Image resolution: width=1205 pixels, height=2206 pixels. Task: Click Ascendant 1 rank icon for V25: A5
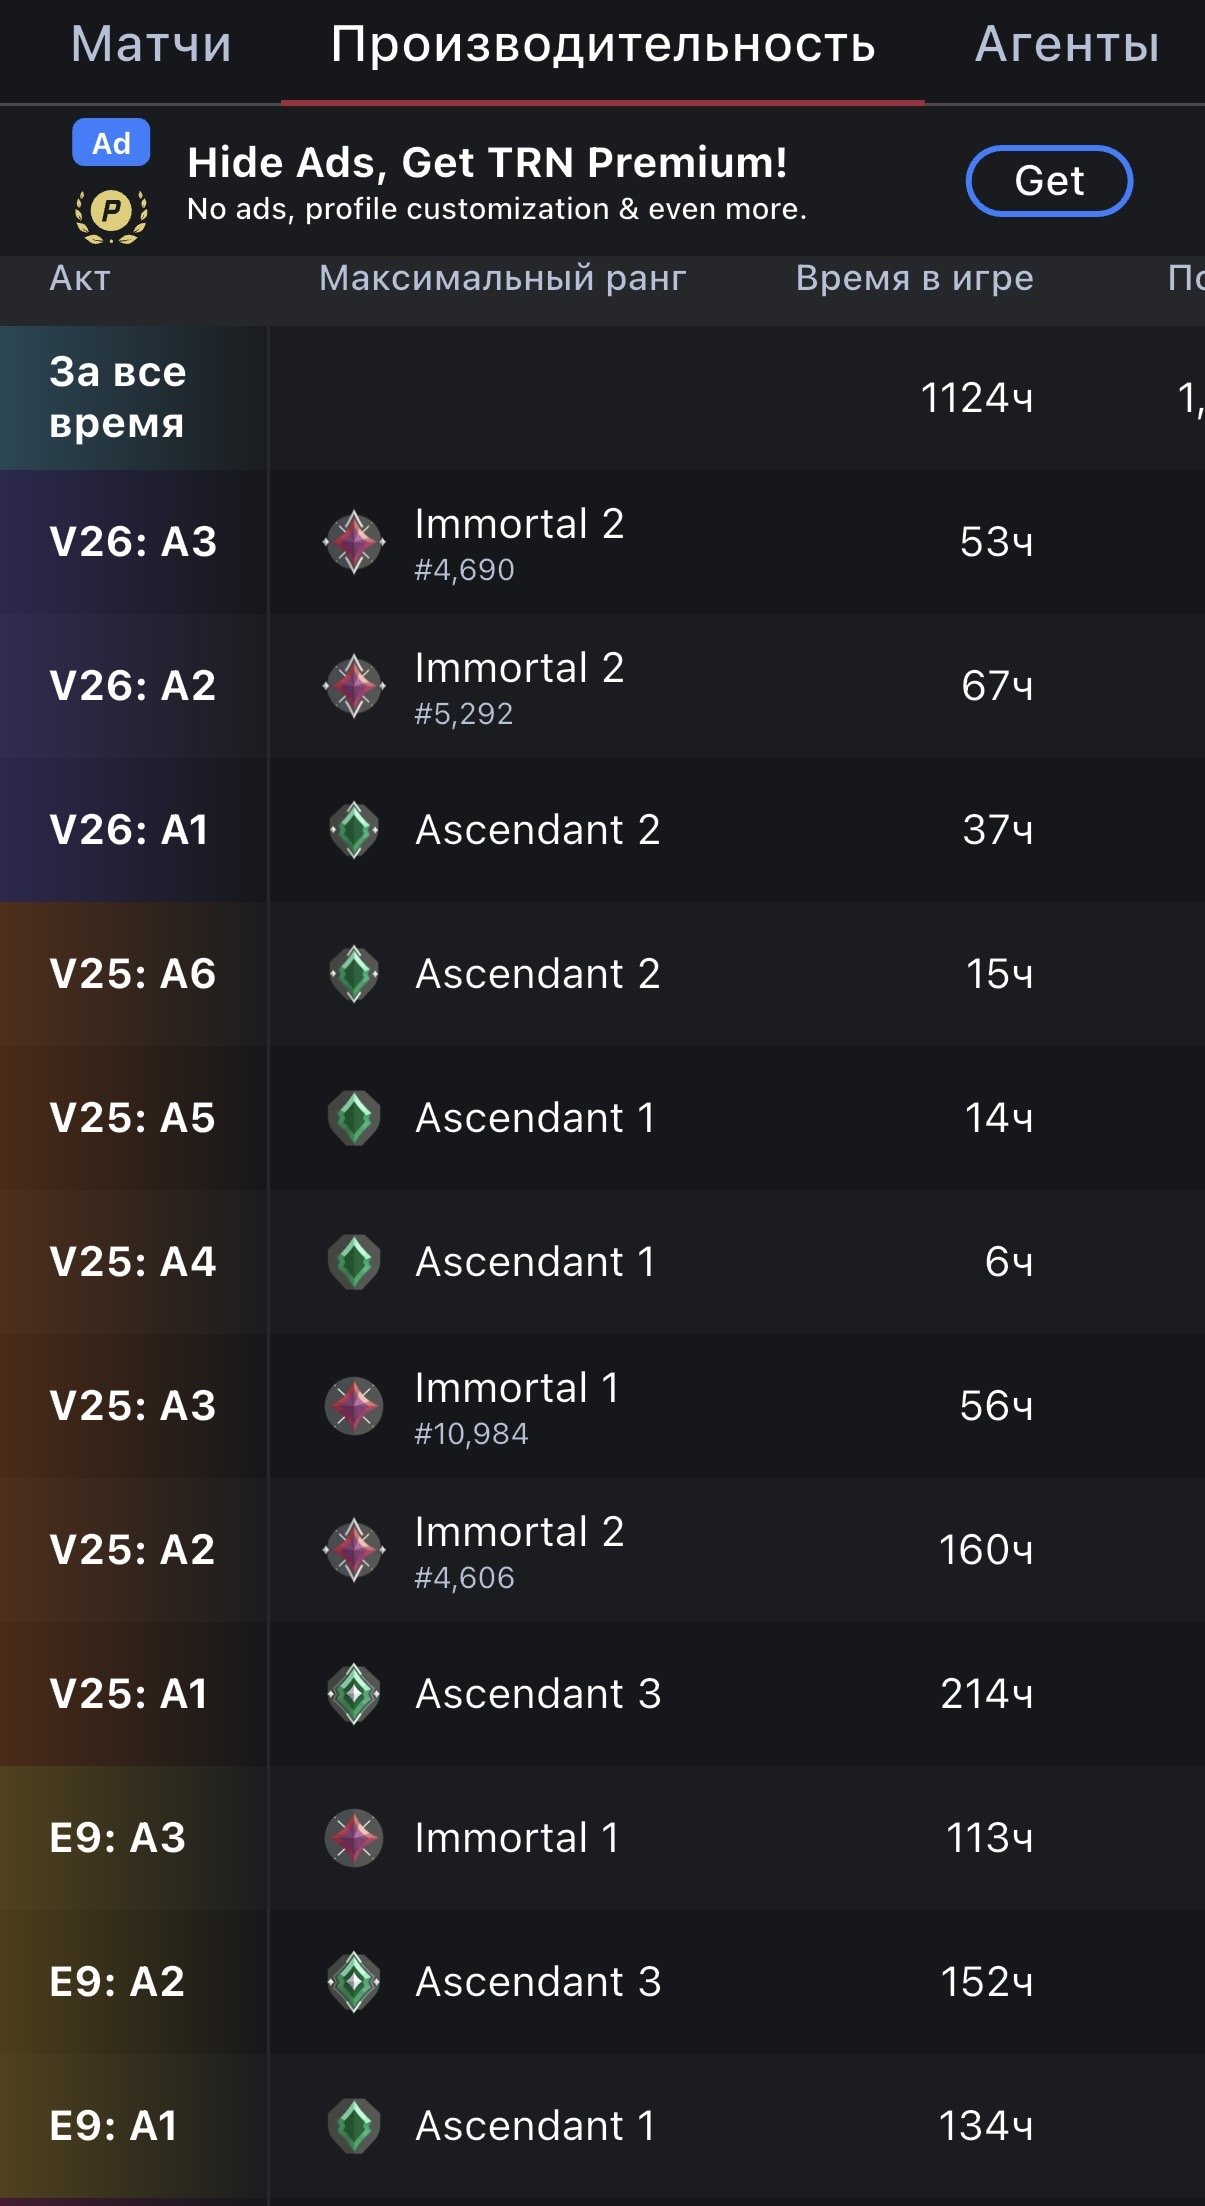pos(354,1118)
